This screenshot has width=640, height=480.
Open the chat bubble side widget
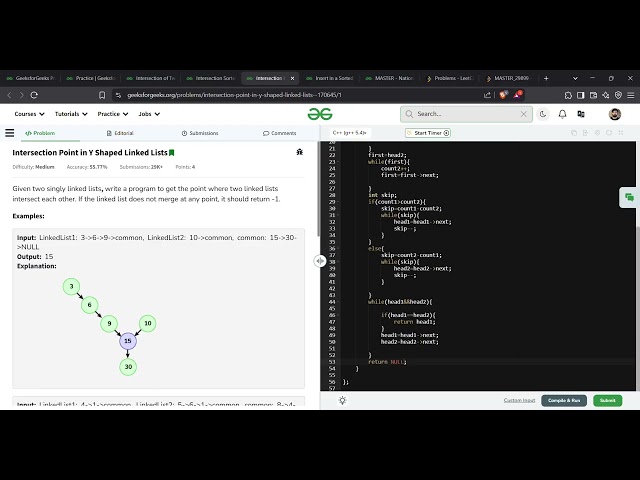[x=629, y=198]
